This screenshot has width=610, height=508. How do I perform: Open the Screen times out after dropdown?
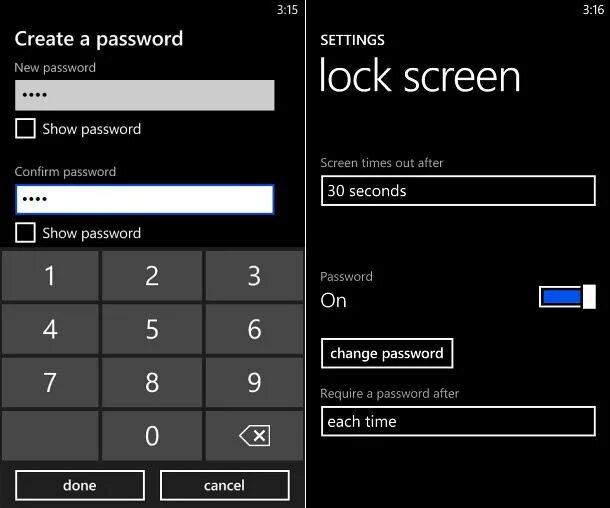click(458, 191)
